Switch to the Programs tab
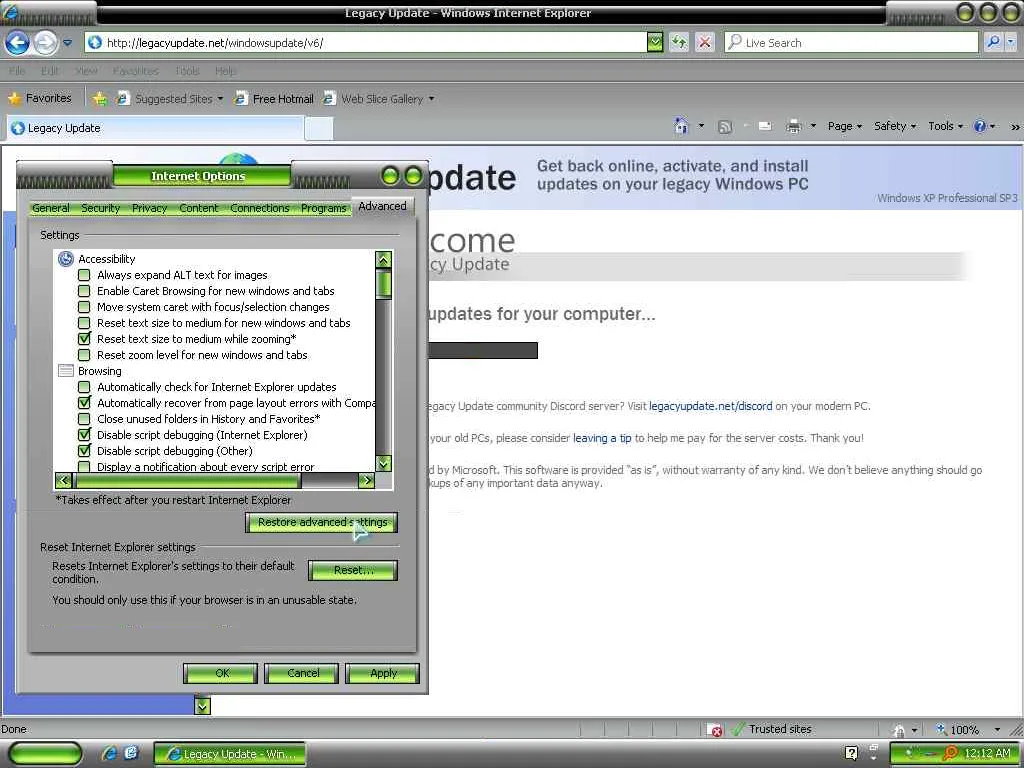This screenshot has width=1024, height=768. pyautogui.click(x=323, y=208)
